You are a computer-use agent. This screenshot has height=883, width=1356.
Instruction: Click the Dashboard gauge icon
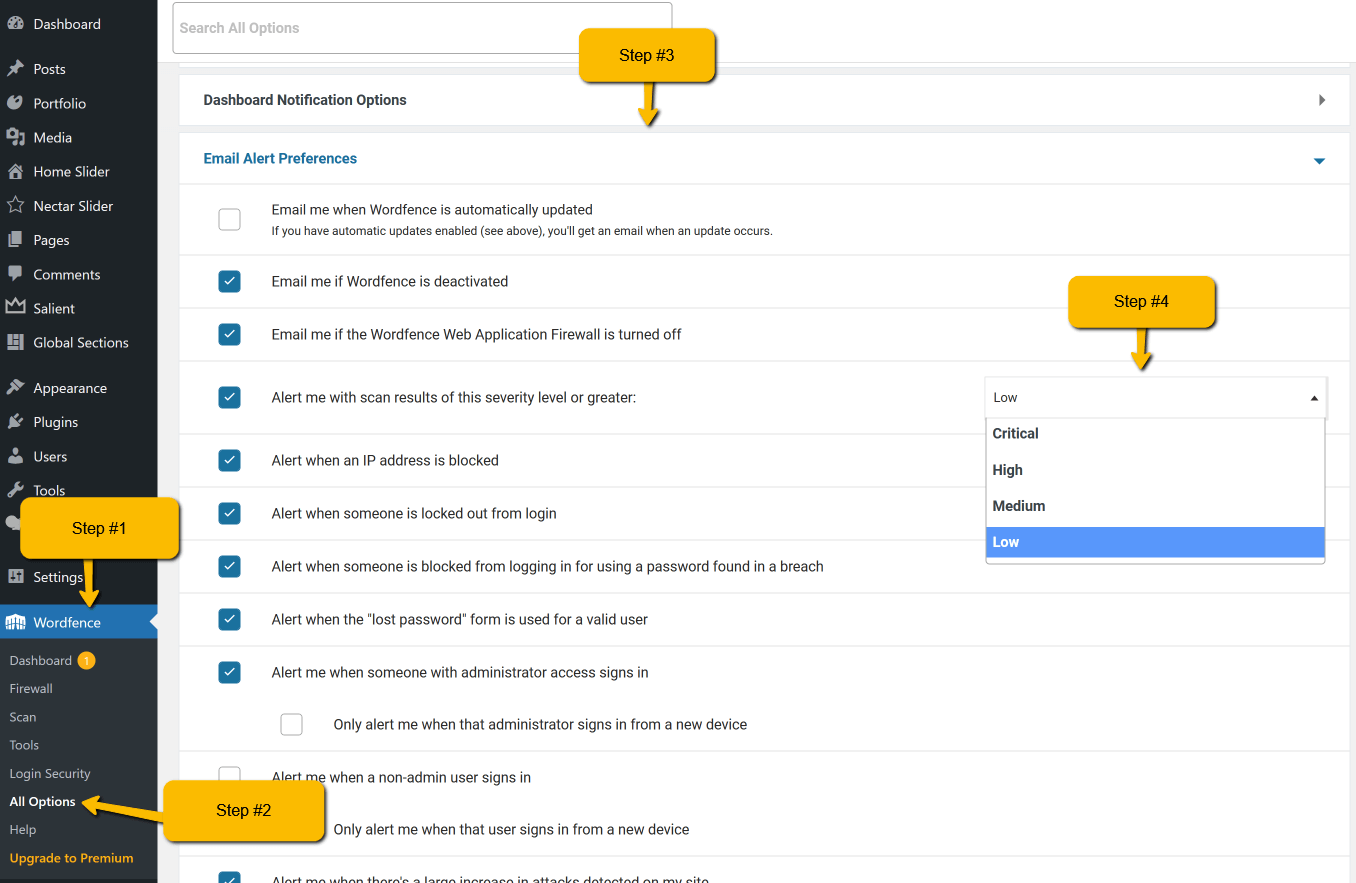(x=15, y=24)
